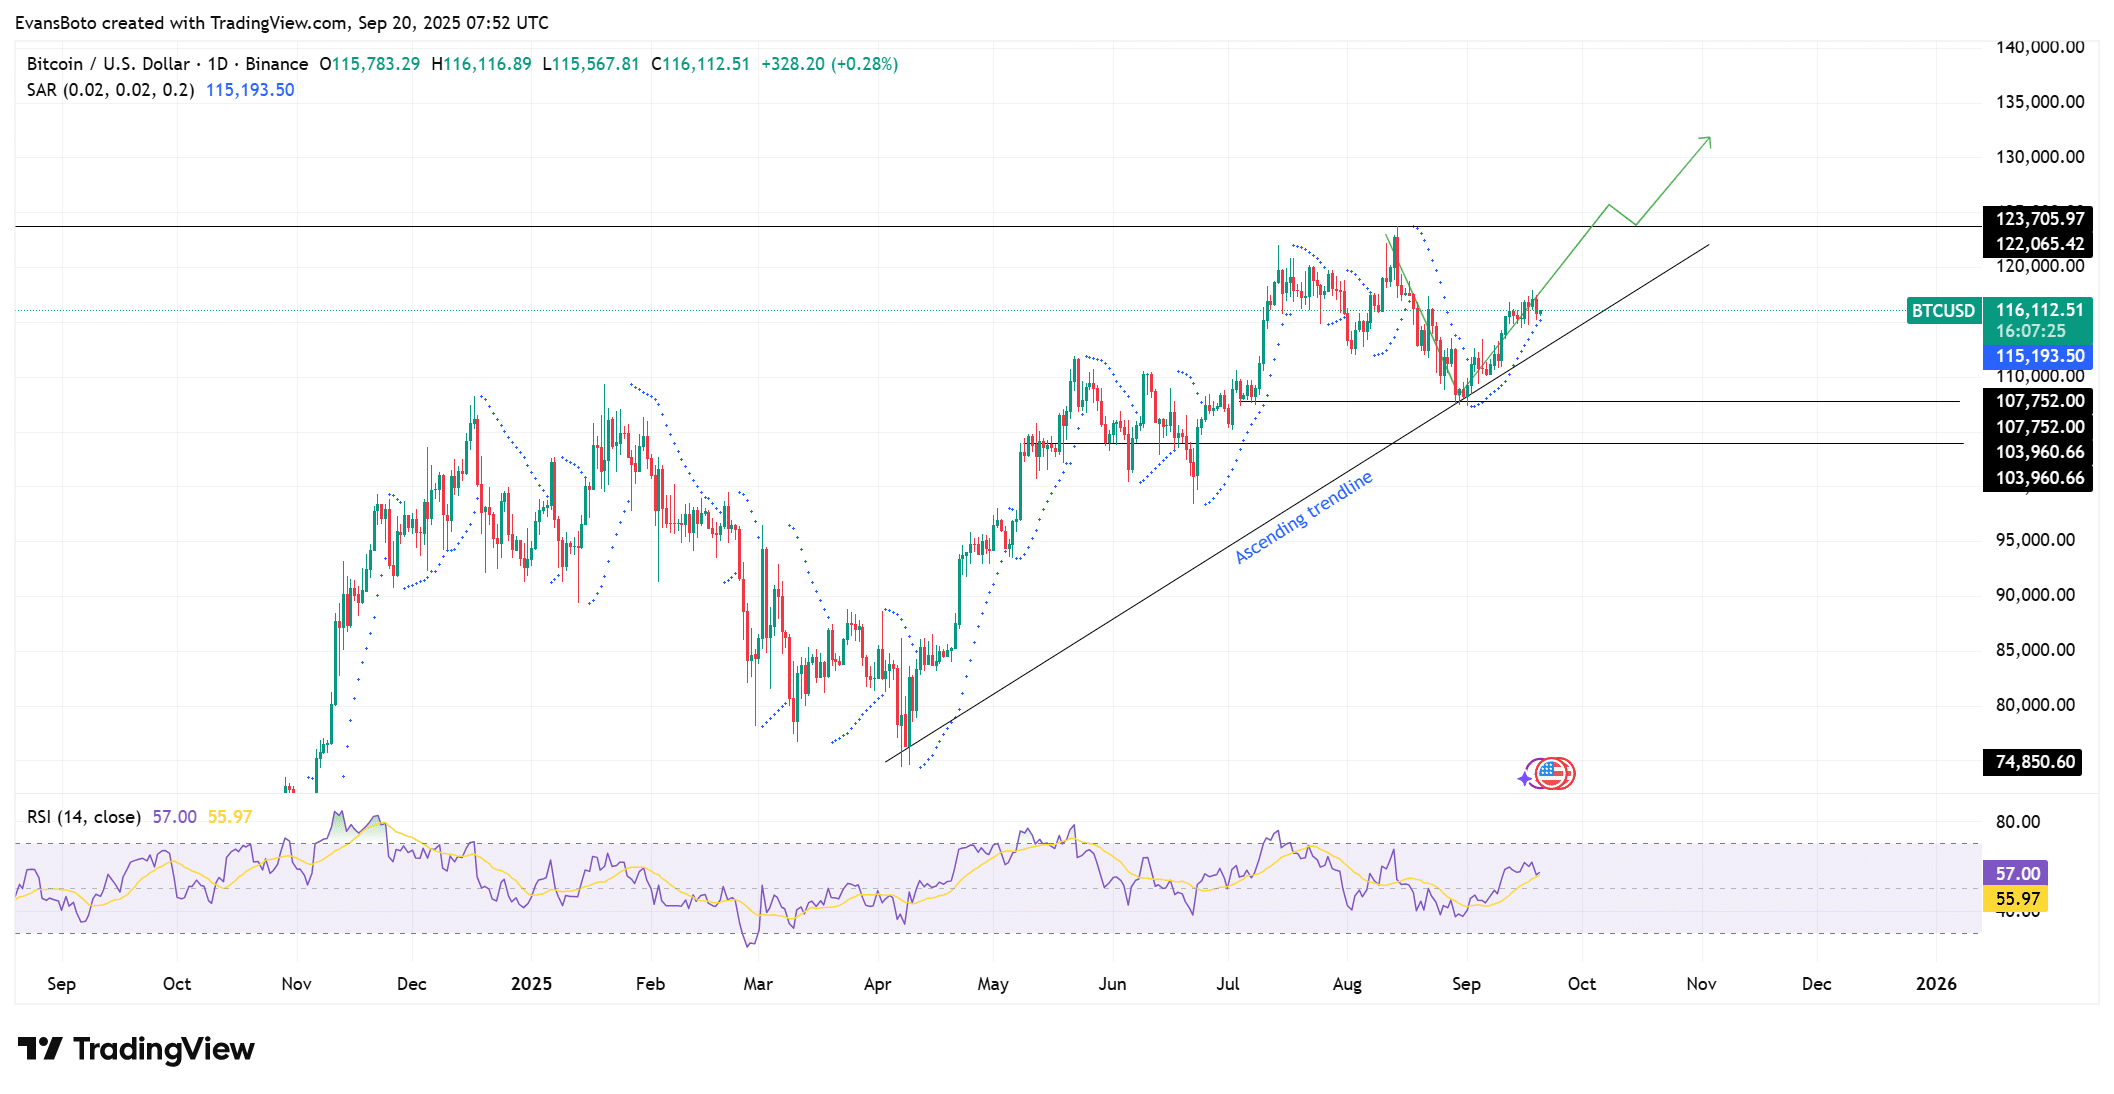The height and width of the screenshot is (1094, 2114).
Task: Click the yellow RSI 55.97 value label
Action: [2017, 898]
